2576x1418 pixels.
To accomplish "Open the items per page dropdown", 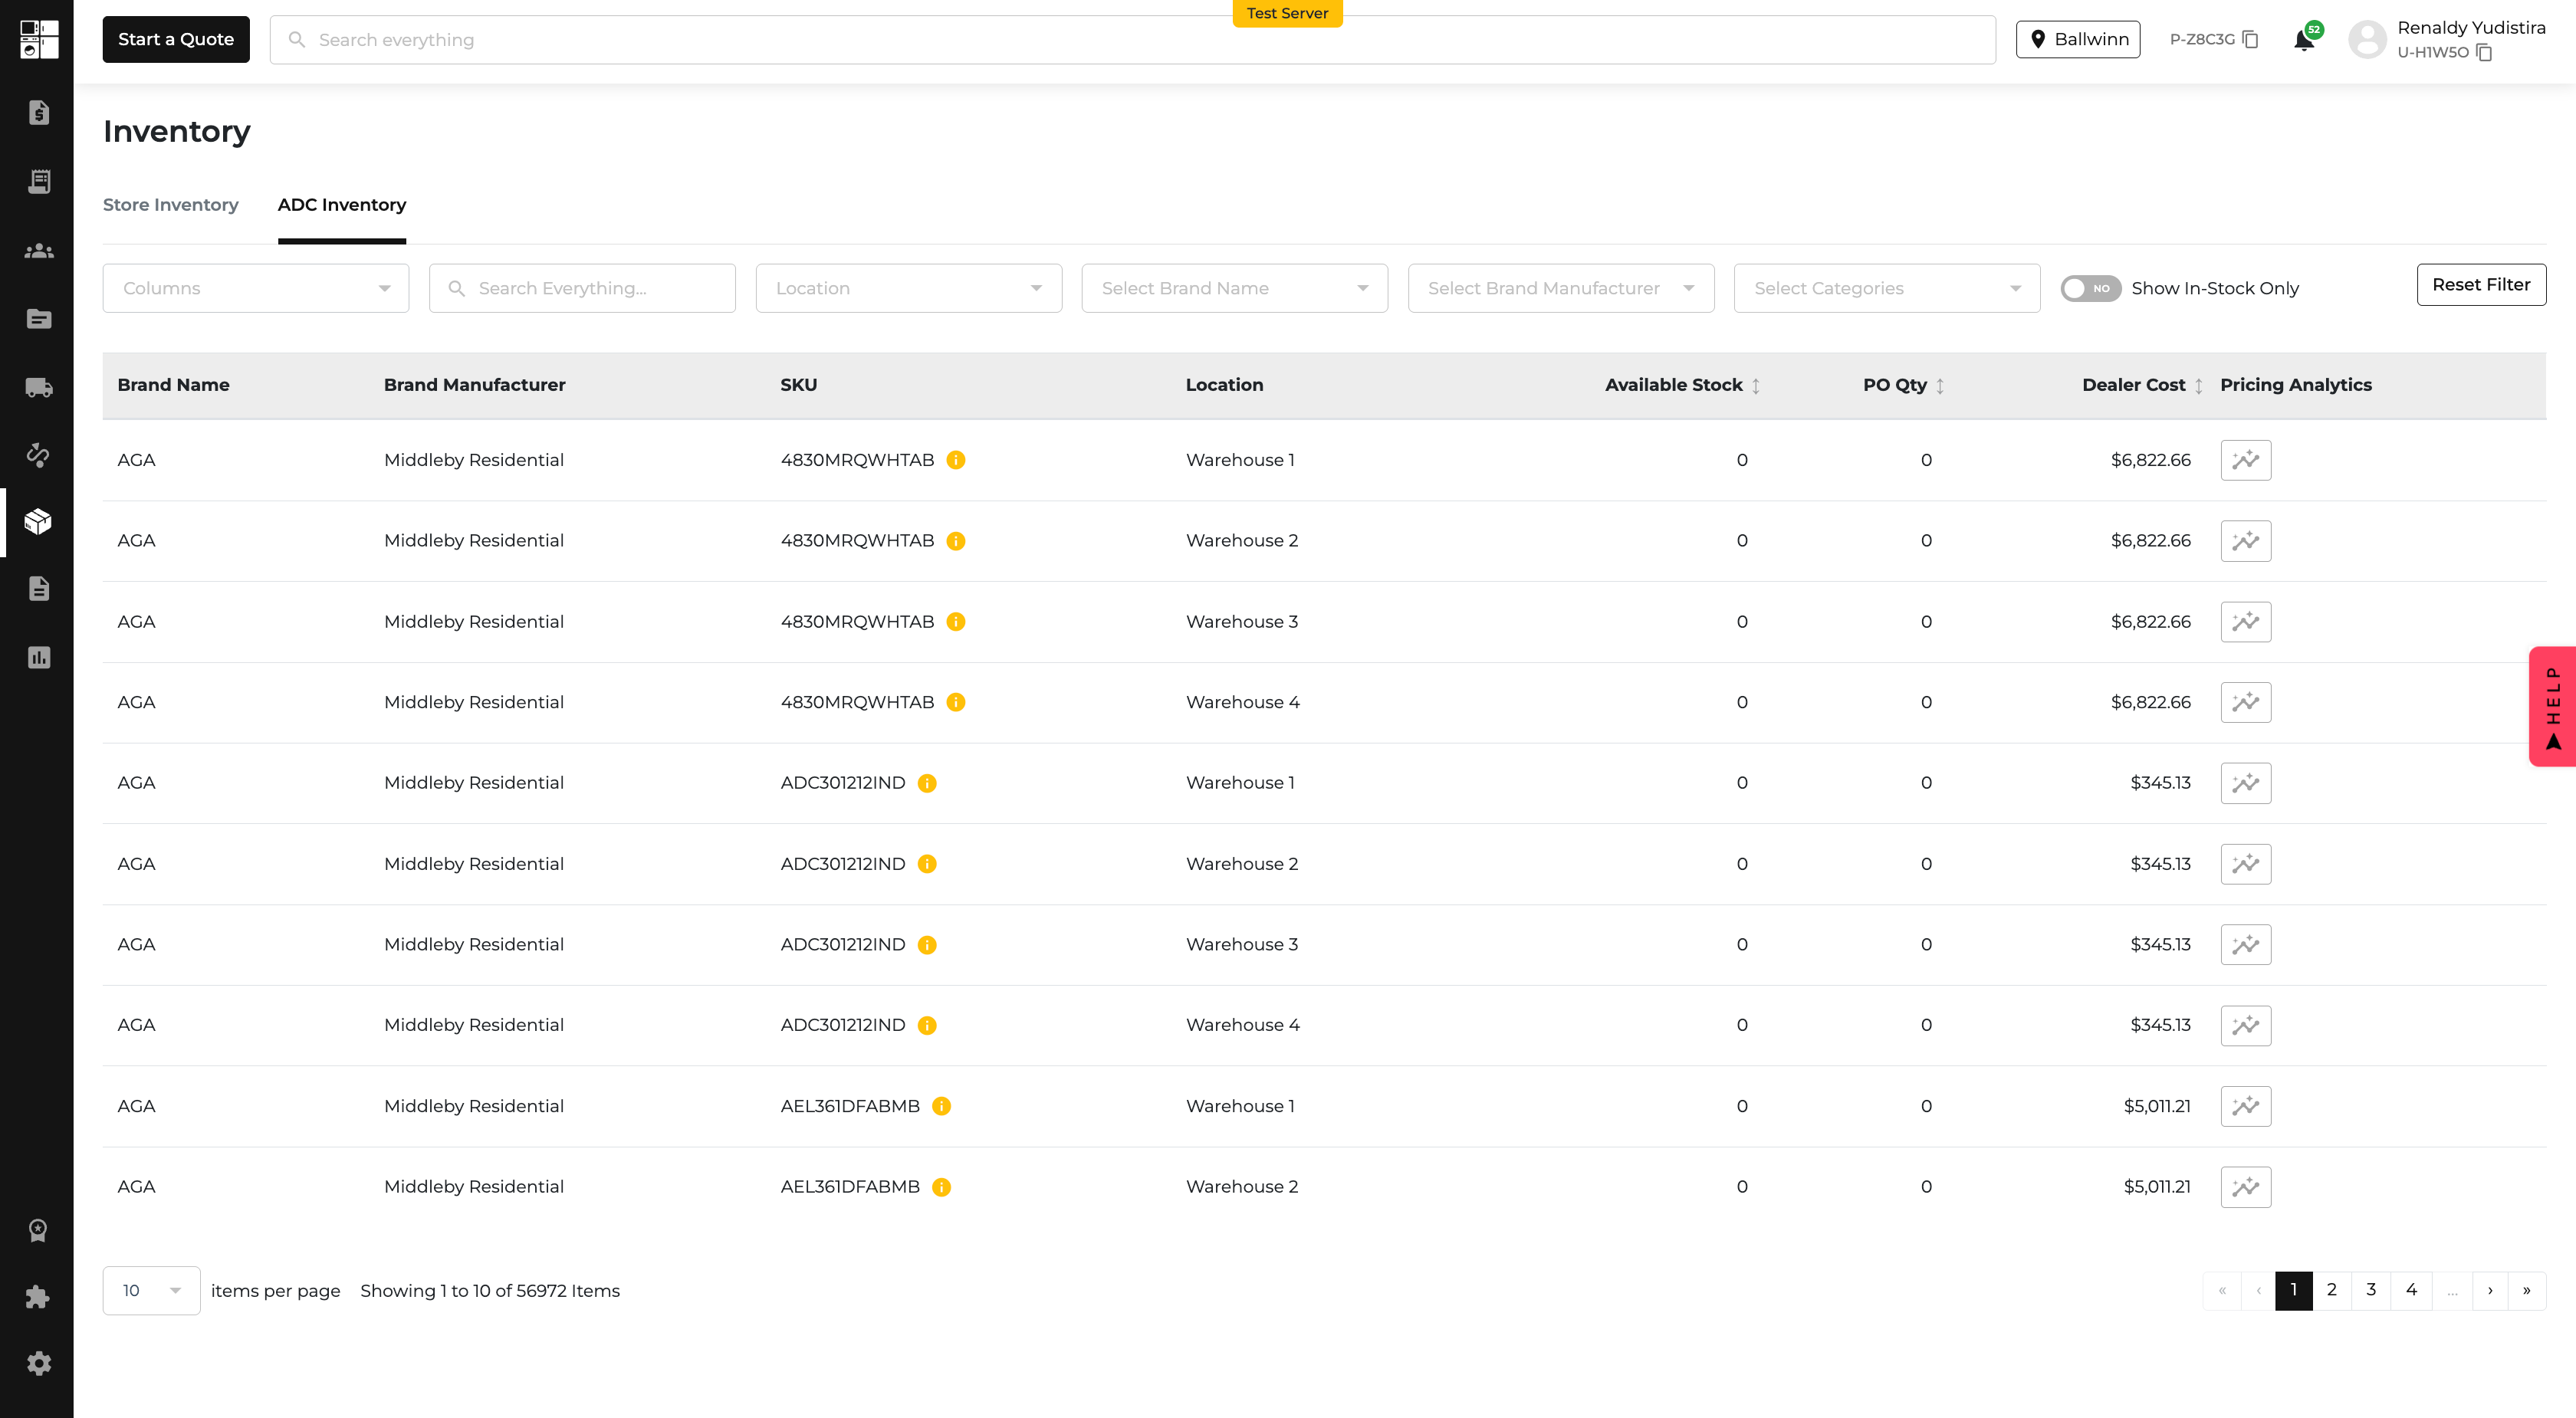I will [x=151, y=1290].
